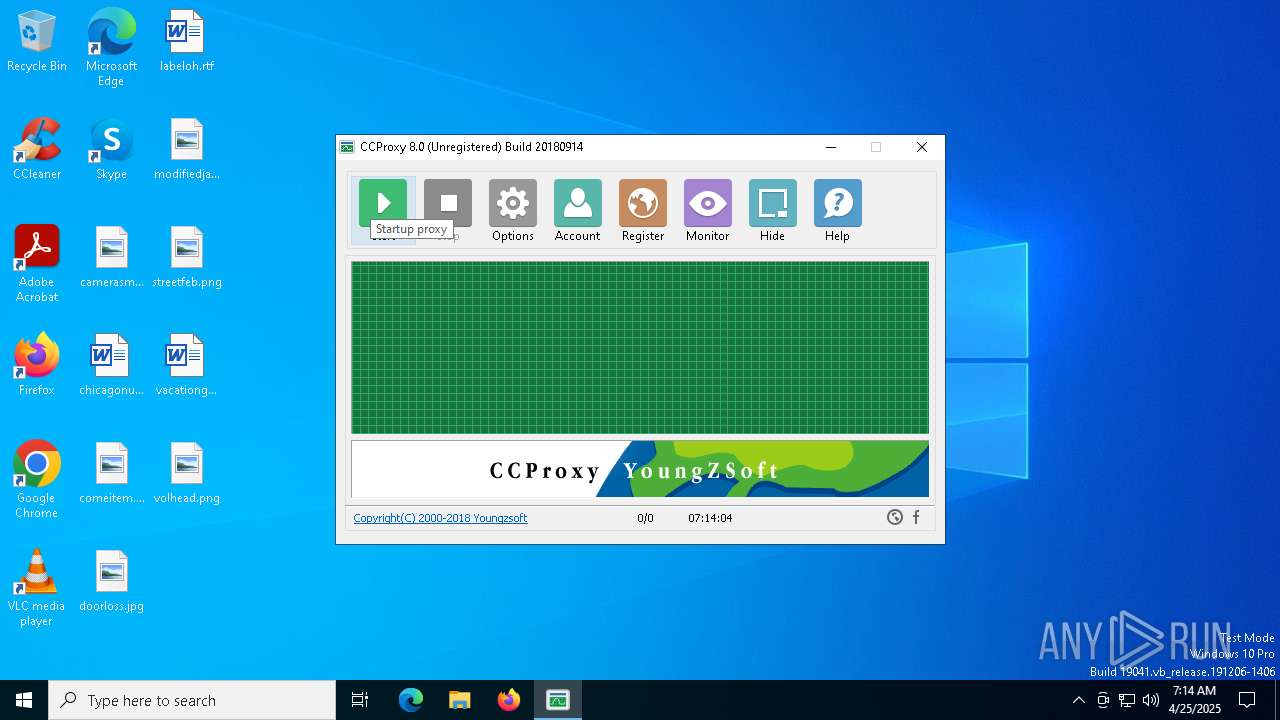The width and height of the screenshot is (1280, 720).
Task: Launch Firefox from the taskbar
Action: [508, 700]
